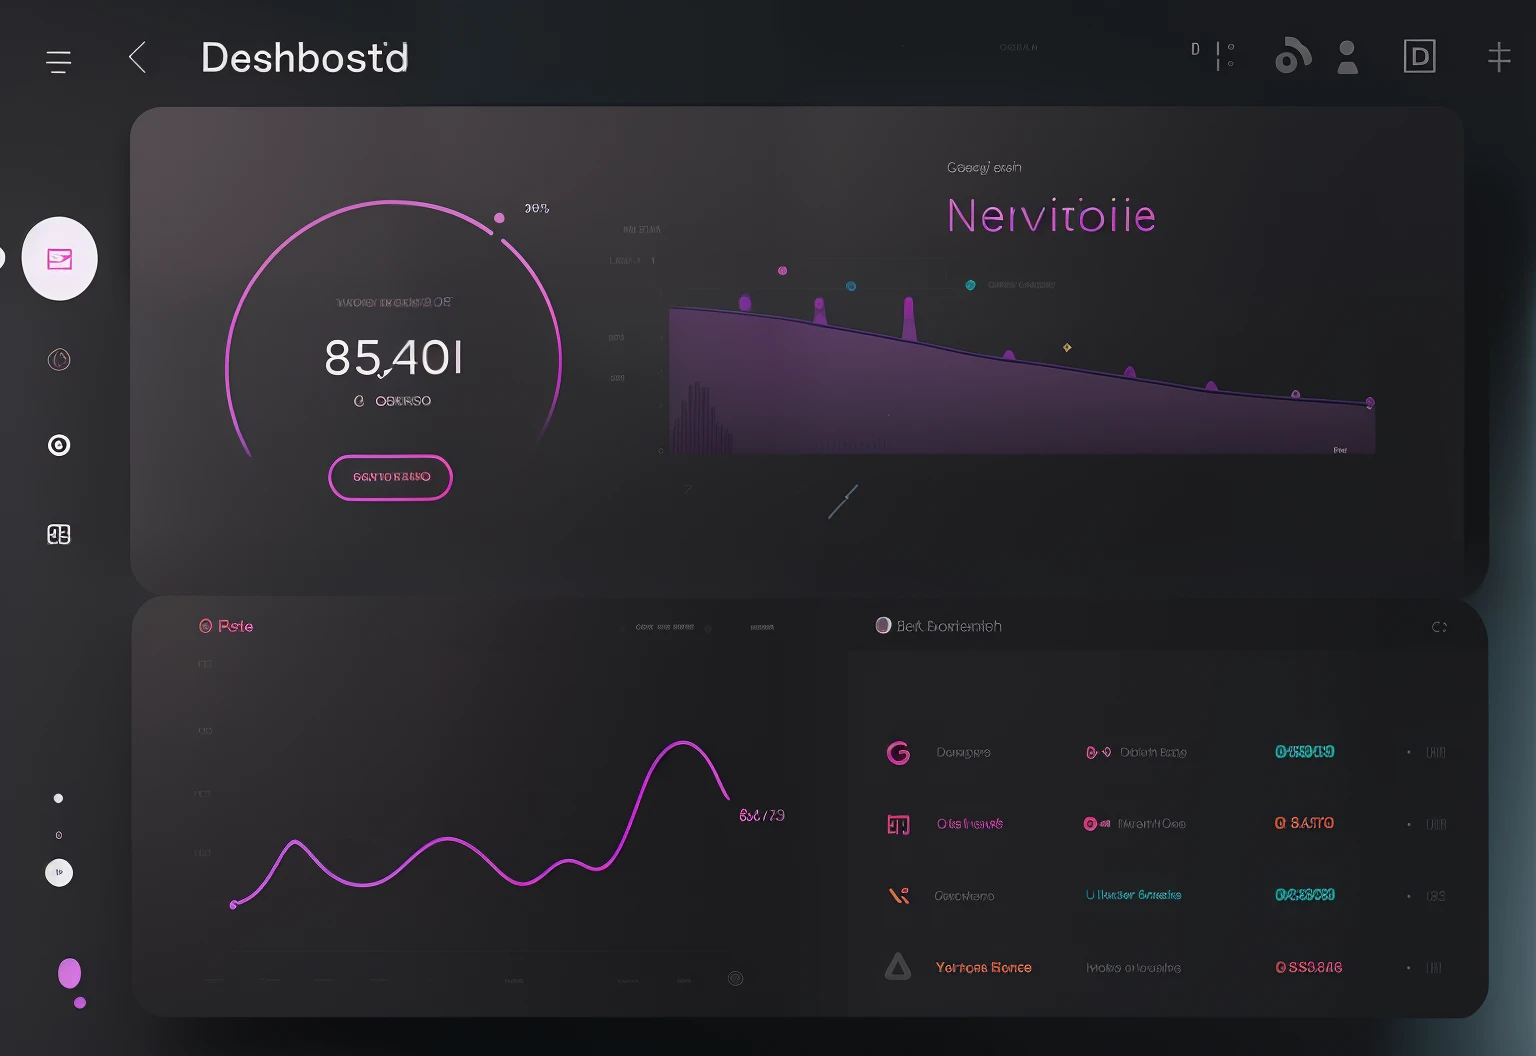Open the book layout icon in the sidebar
The width and height of the screenshot is (1536, 1056).
(59, 534)
